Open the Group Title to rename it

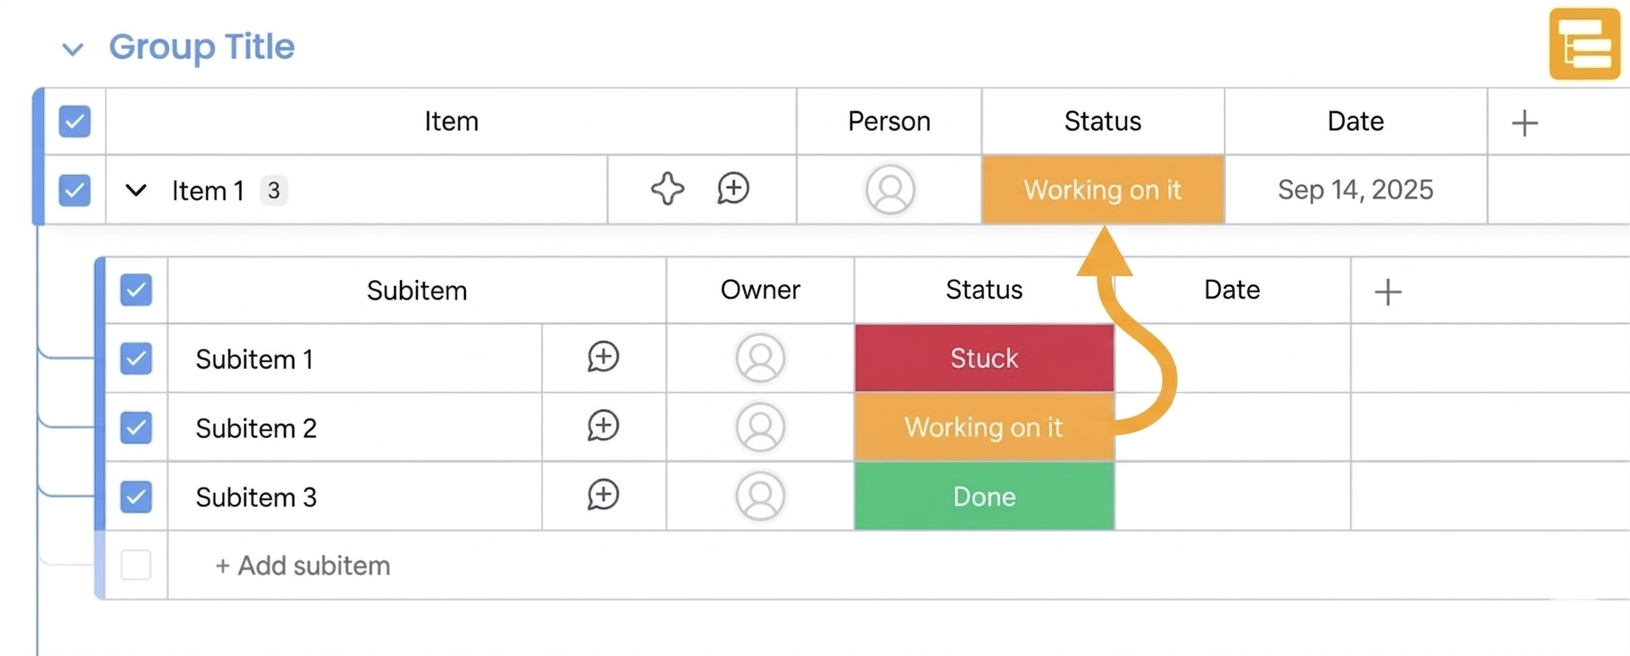click(203, 46)
